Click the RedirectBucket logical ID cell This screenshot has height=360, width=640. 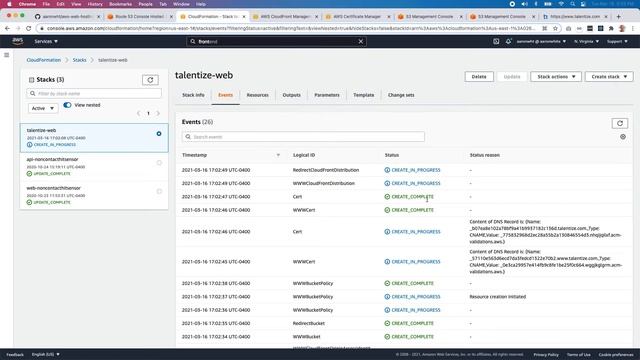pos(309,323)
